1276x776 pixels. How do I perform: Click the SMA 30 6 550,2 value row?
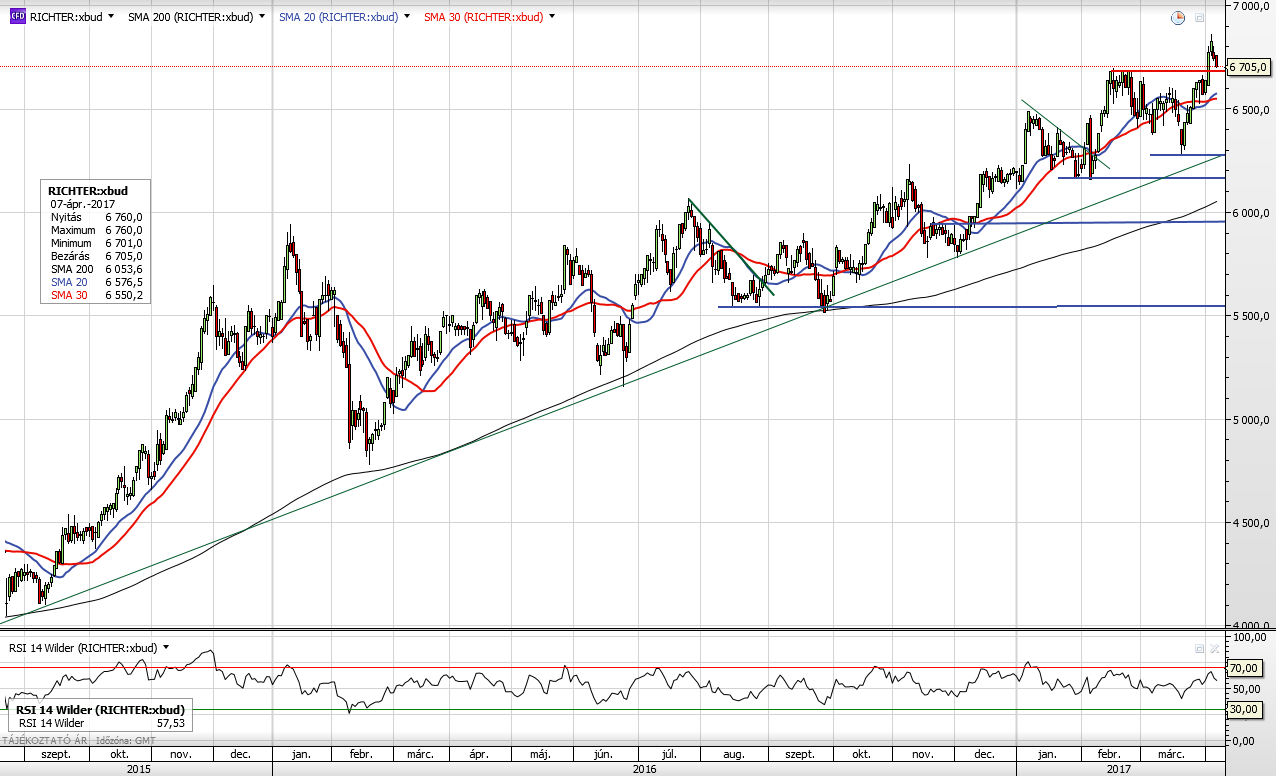coord(96,295)
